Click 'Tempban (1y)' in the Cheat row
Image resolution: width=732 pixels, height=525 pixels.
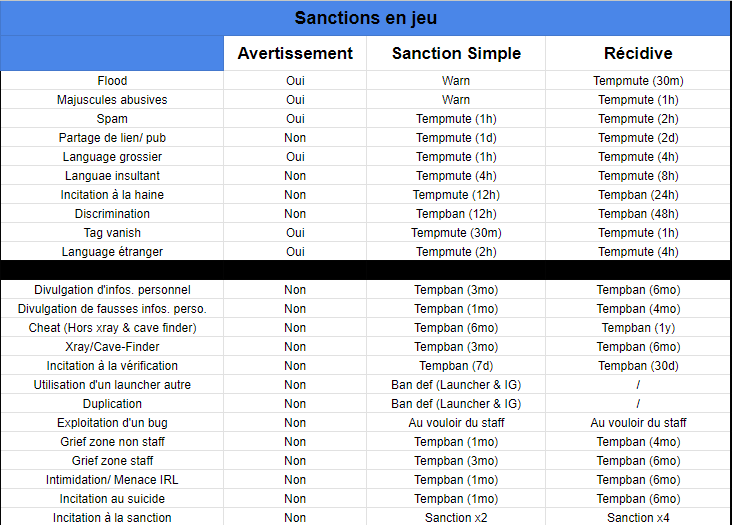(x=638, y=328)
